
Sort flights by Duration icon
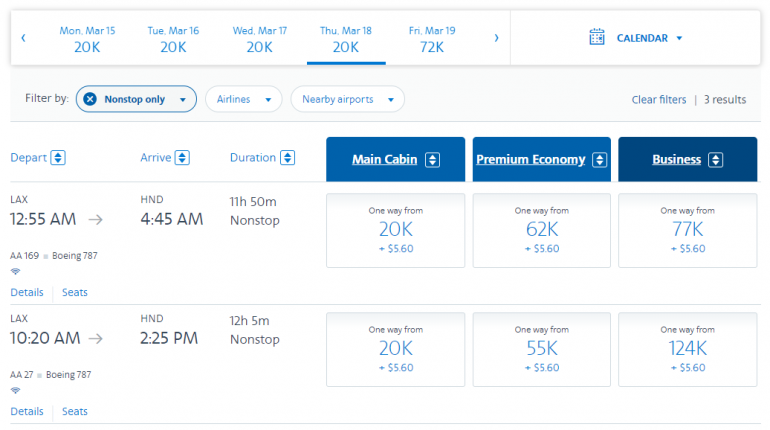287,158
